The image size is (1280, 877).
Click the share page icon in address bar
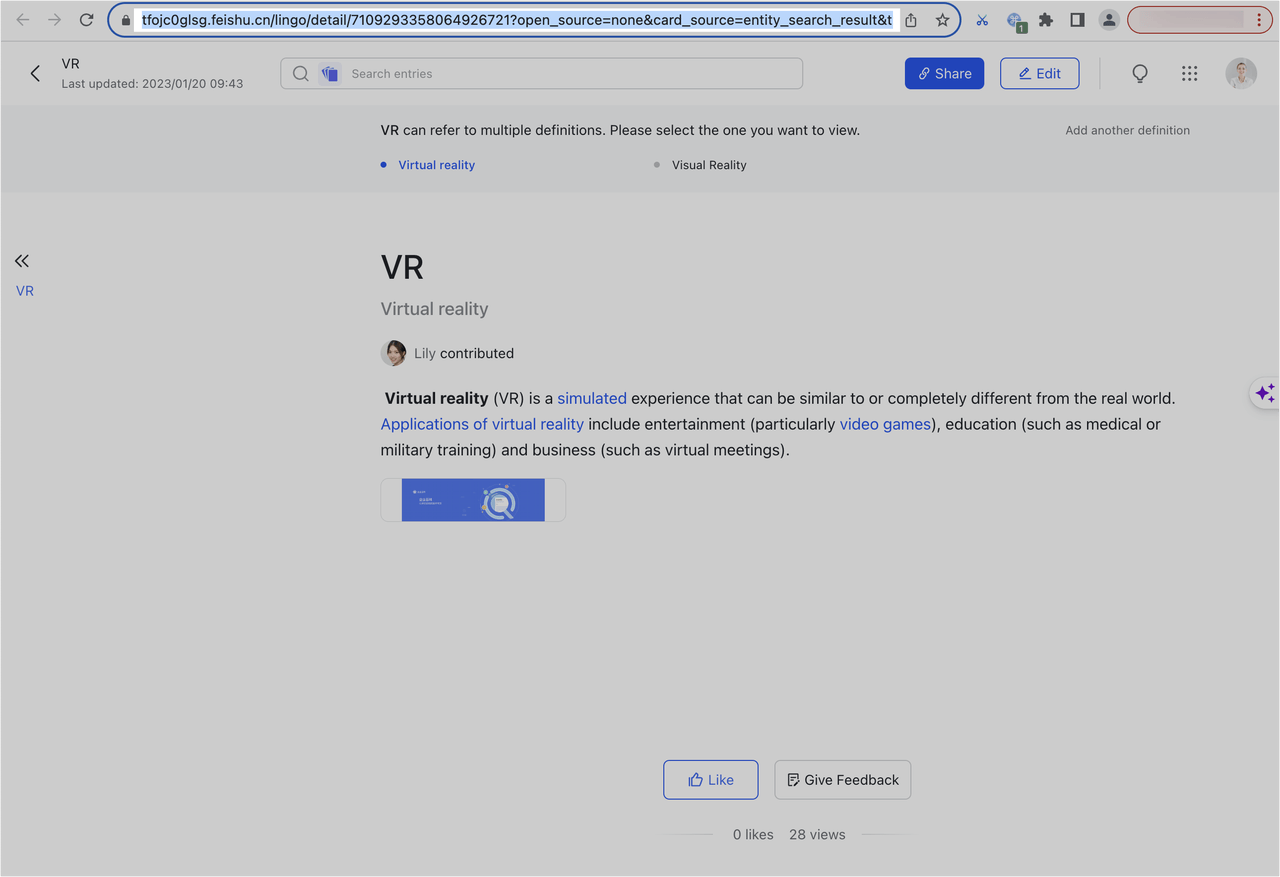(x=911, y=20)
